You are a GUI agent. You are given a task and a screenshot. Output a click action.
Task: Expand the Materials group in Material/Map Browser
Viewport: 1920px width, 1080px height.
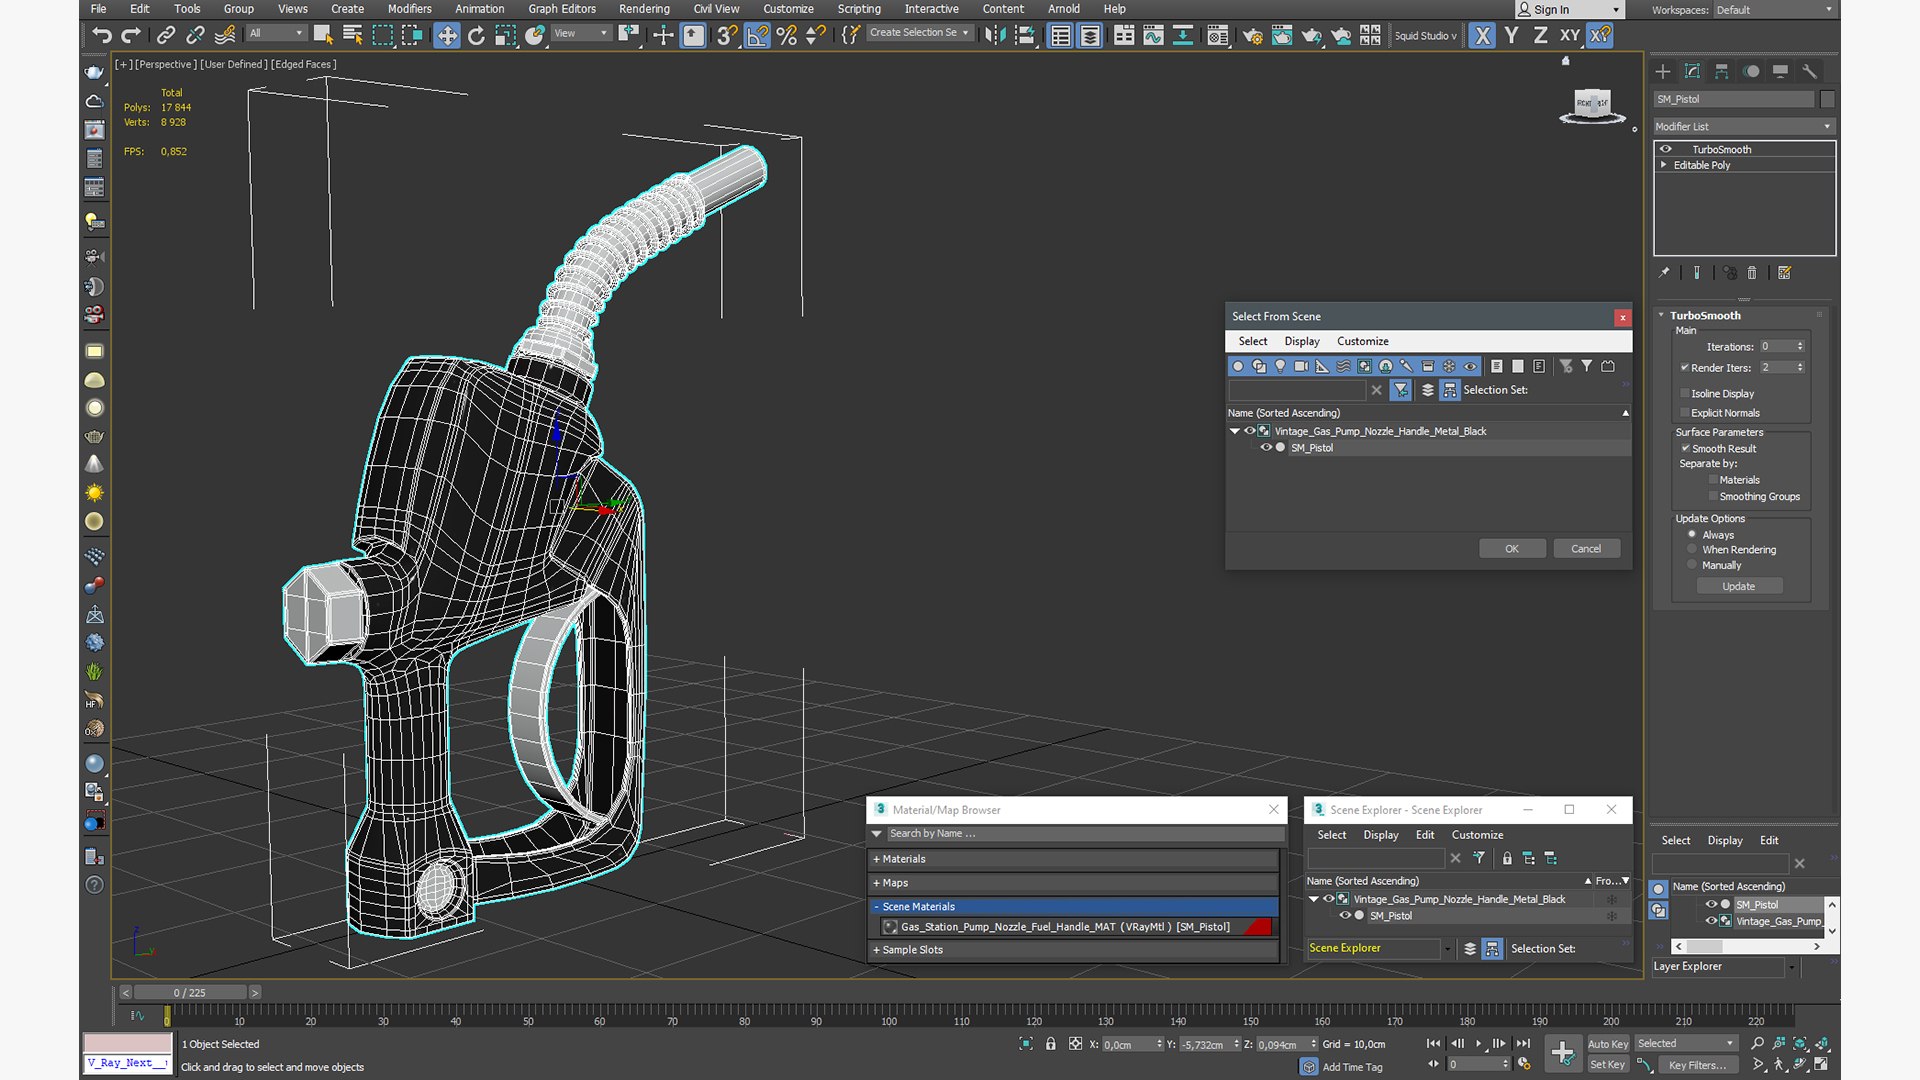1073,858
